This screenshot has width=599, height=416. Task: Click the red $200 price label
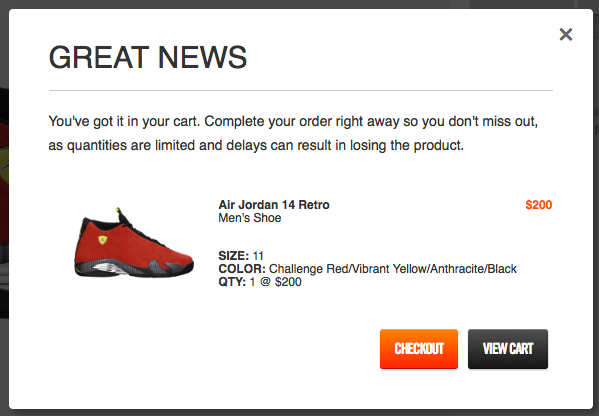[x=539, y=205]
